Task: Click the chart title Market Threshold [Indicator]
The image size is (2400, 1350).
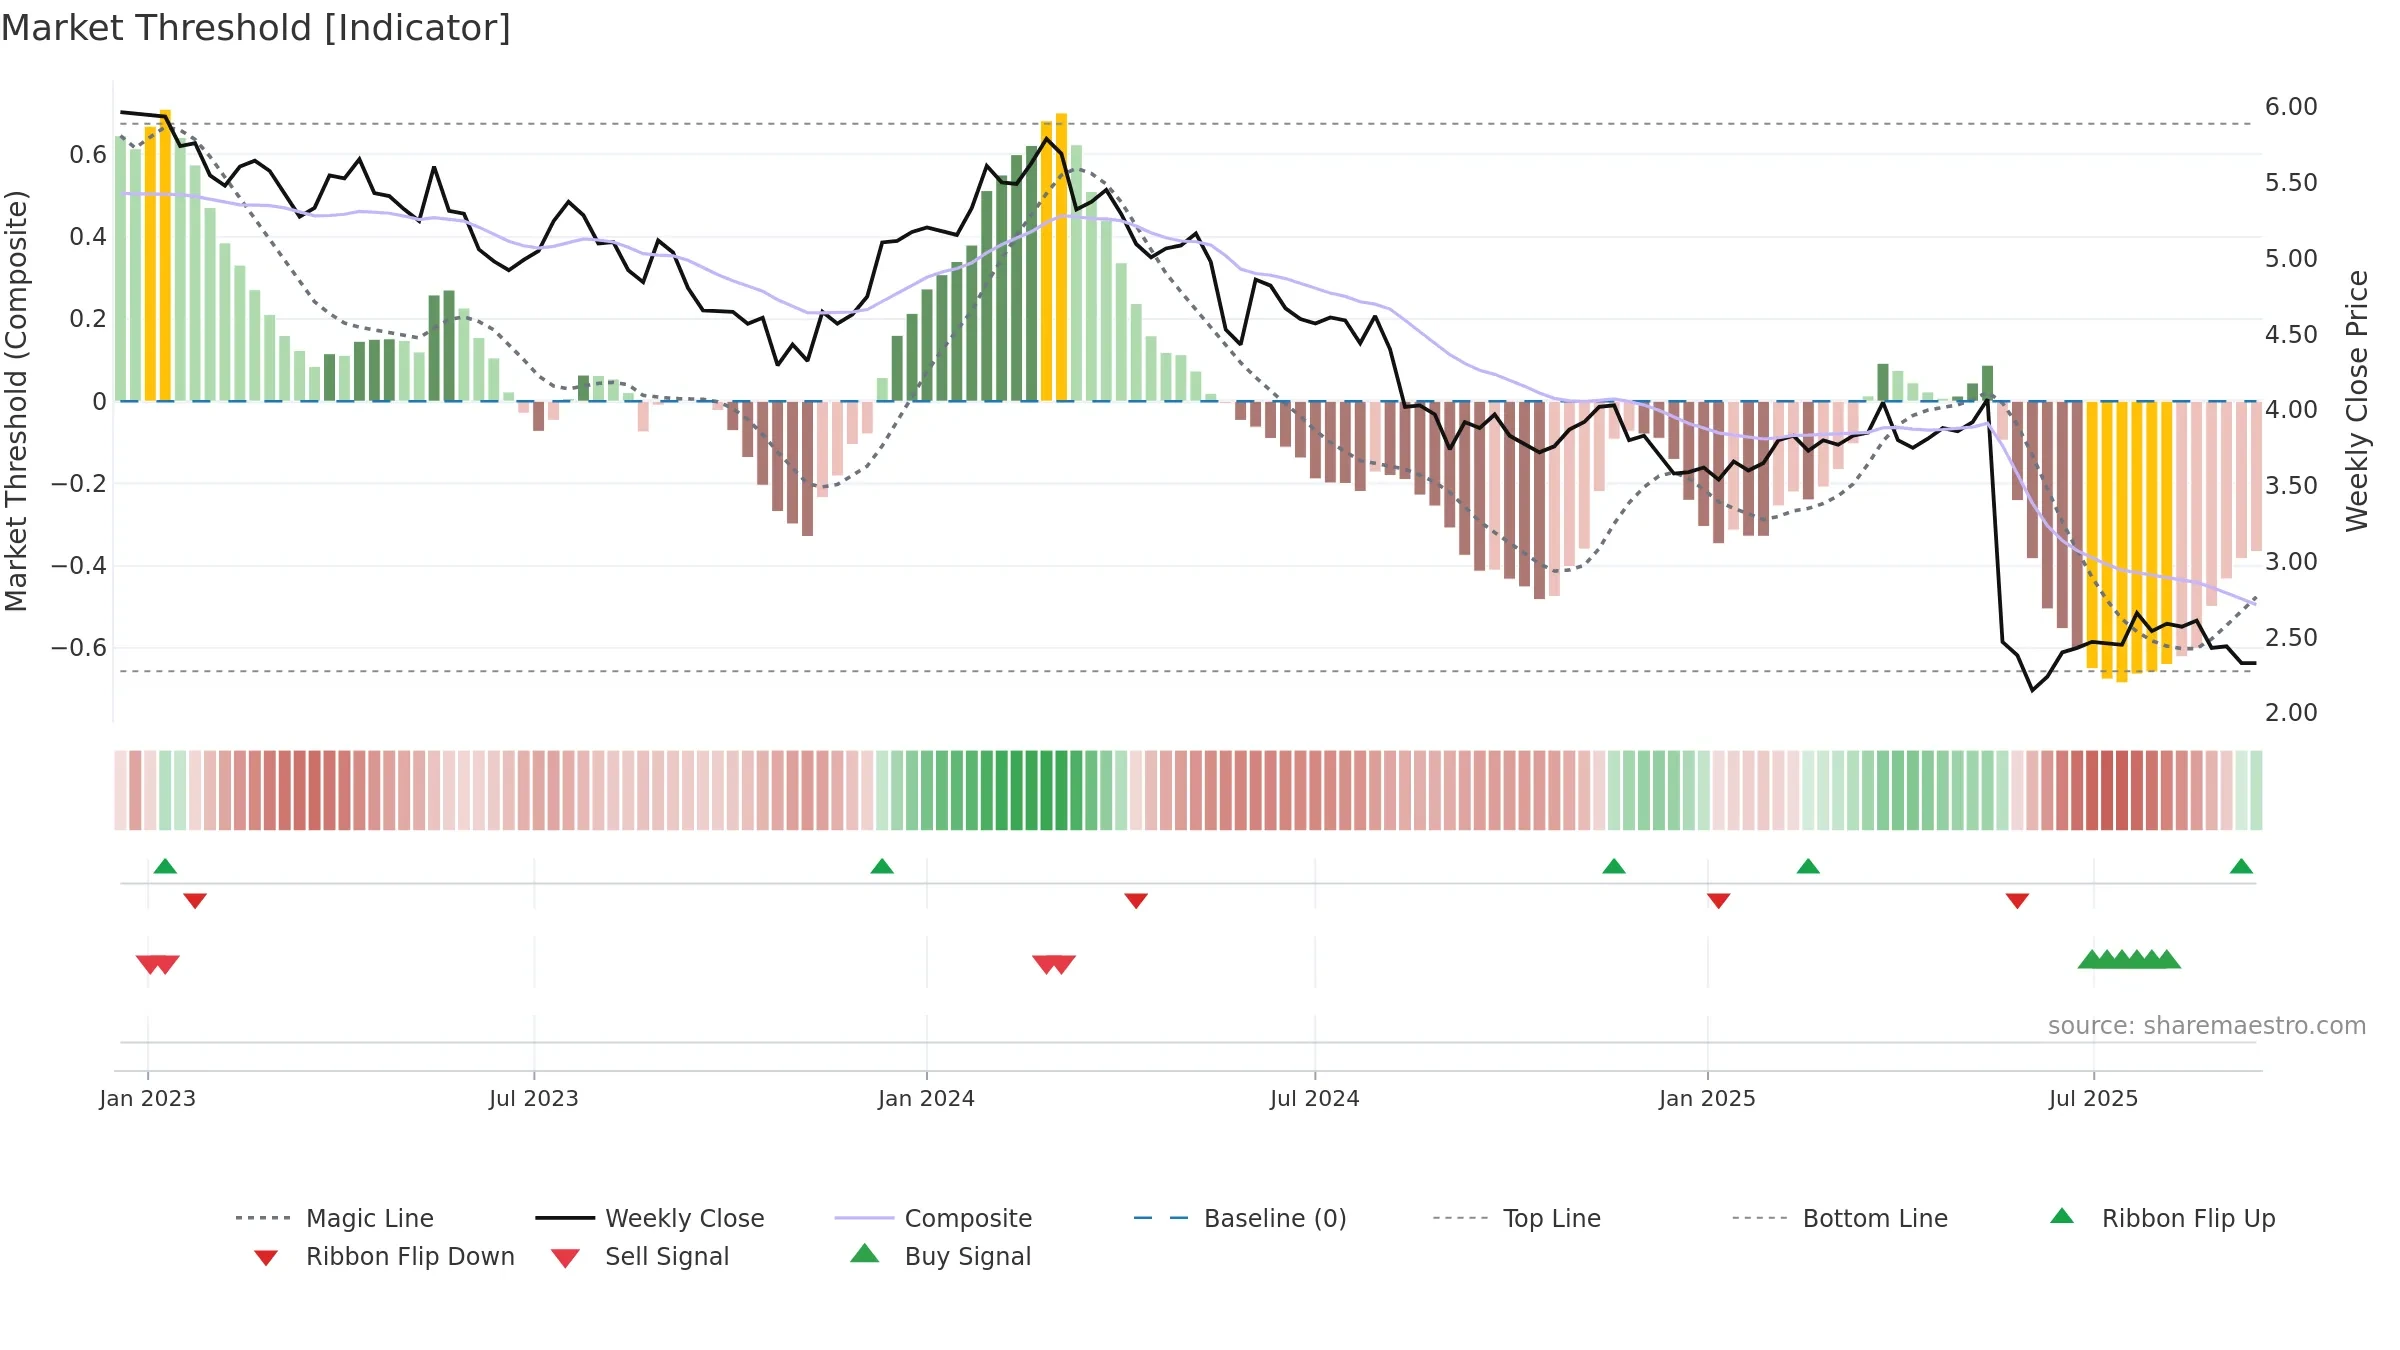Action: tap(256, 28)
